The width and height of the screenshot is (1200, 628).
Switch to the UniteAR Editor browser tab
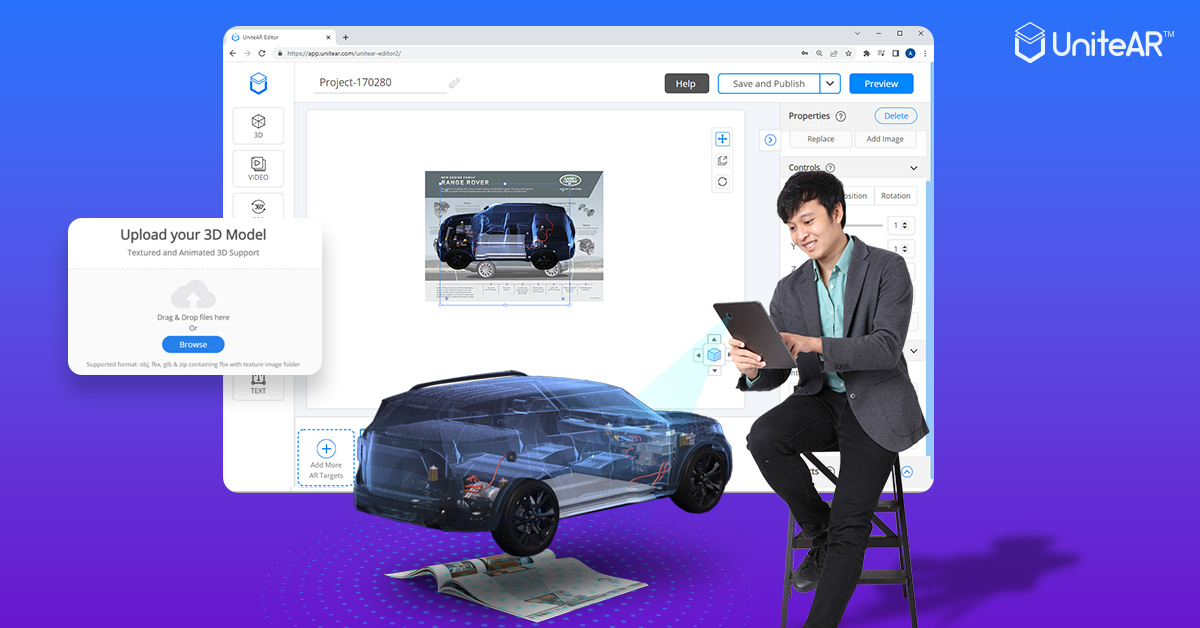tap(280, 37)
